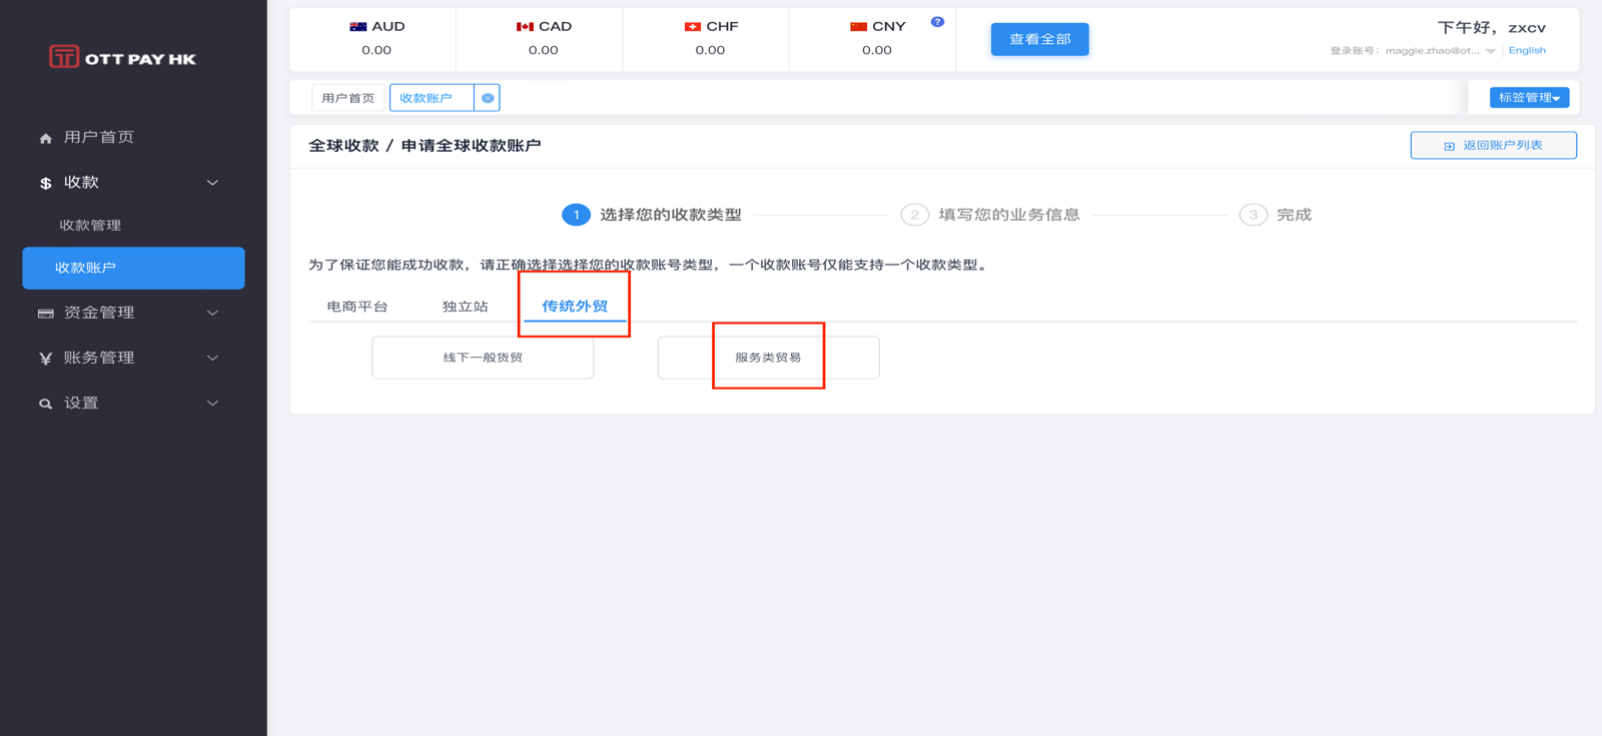Viewport: 1602px width, 736px height.
Task: Click the 全球收款 breadcrumb
Action: pyautogui.click(x=344, y=146)
